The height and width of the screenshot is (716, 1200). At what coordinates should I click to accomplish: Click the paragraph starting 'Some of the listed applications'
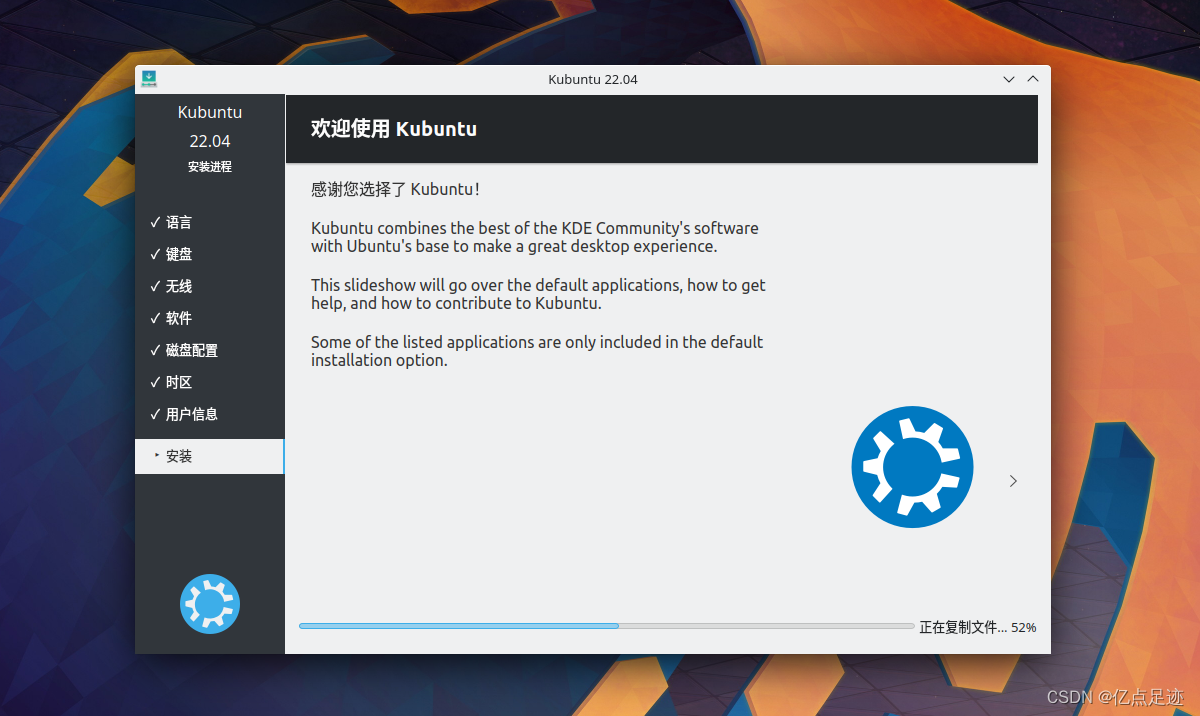tap(537, 351)
